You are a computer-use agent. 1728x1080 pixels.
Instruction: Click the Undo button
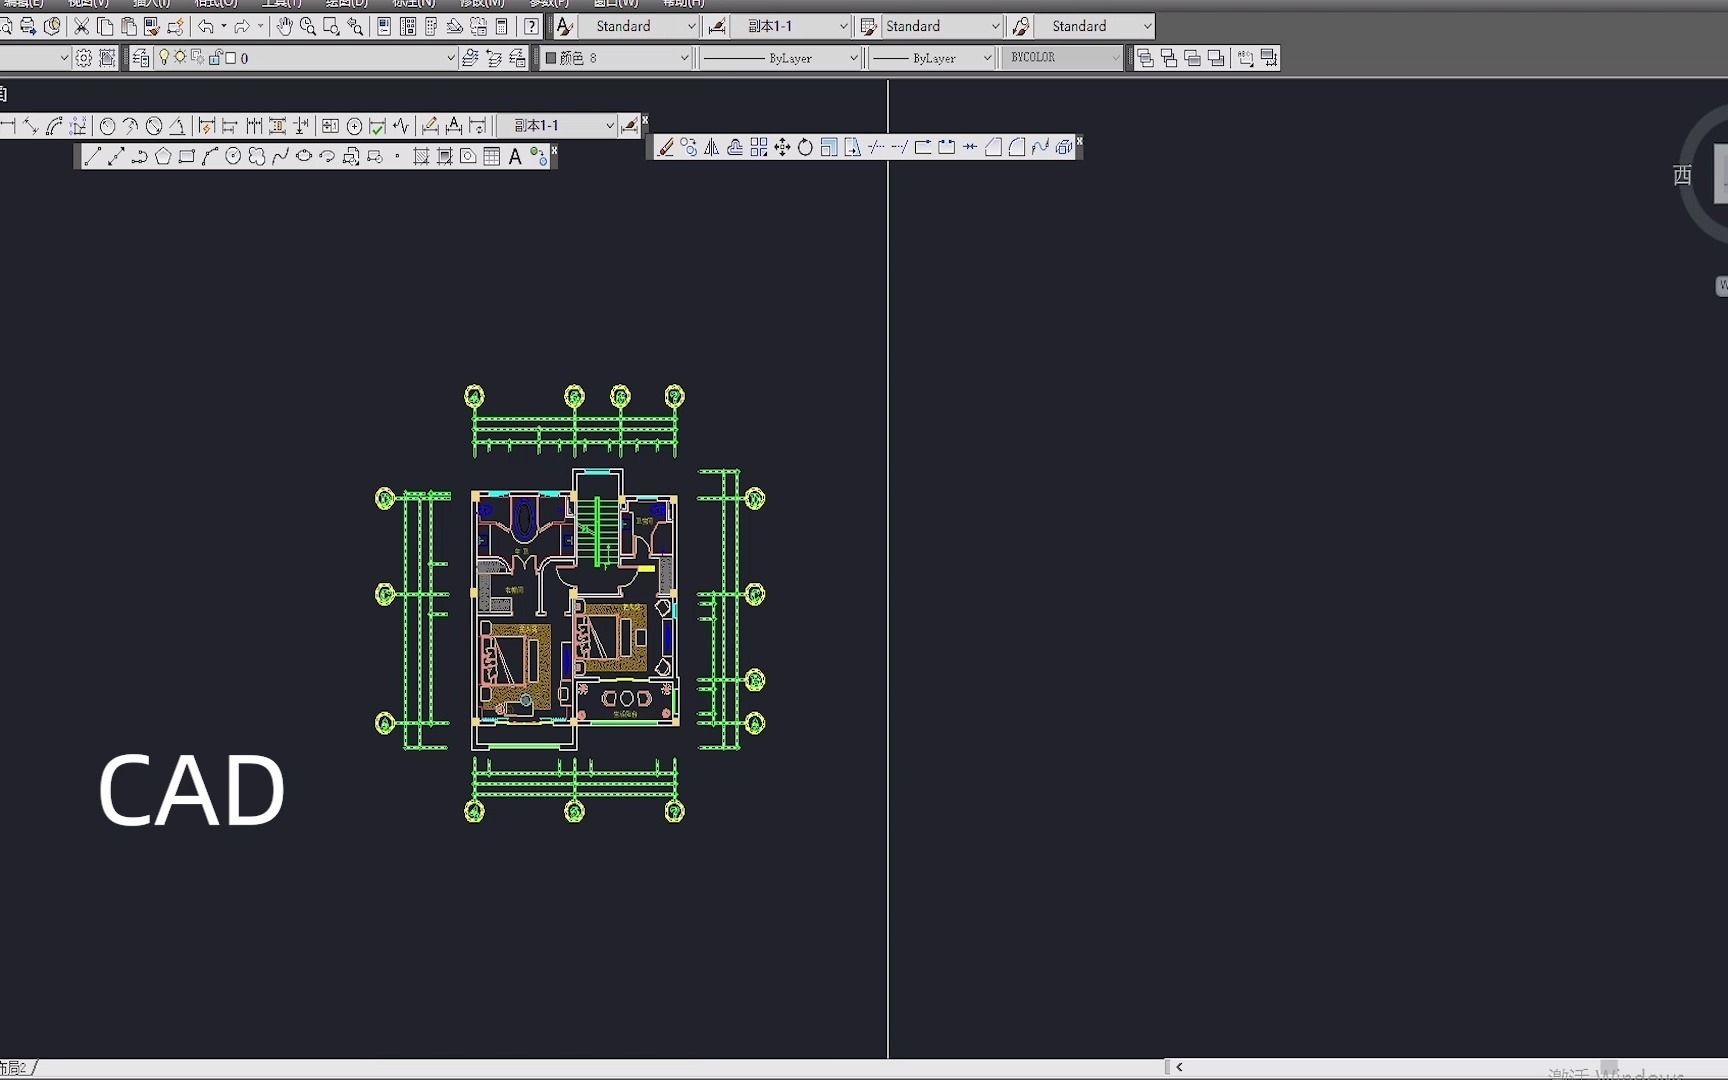206,27
